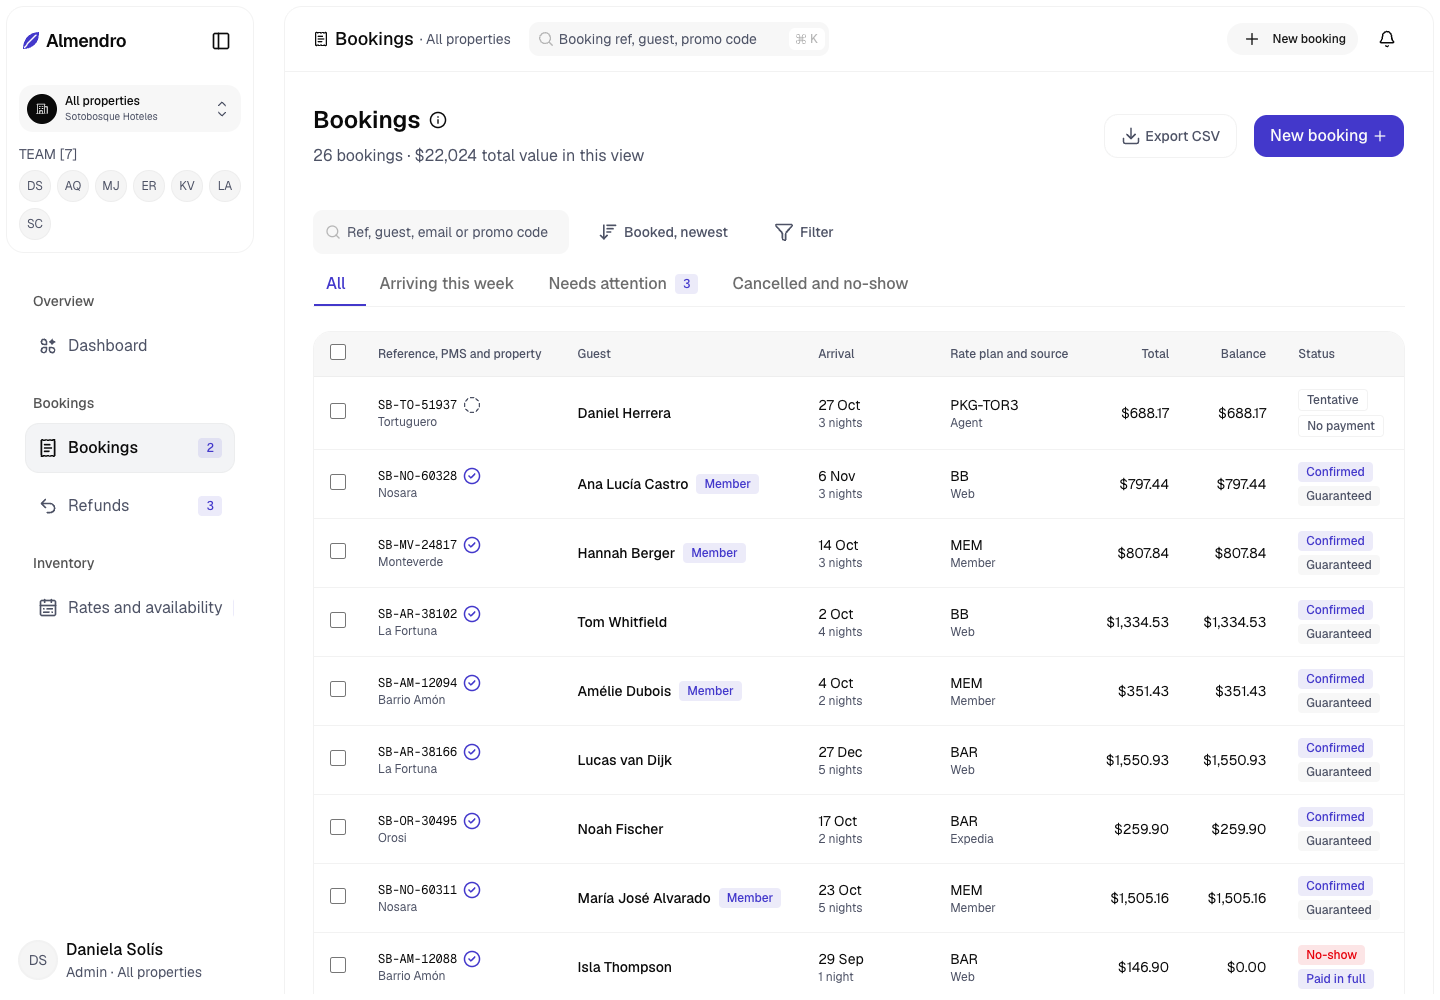This screenshot has height=1000, width=1440.
Task: Tick the Tom Whitfield row checkbox
Action: [338, 620]
